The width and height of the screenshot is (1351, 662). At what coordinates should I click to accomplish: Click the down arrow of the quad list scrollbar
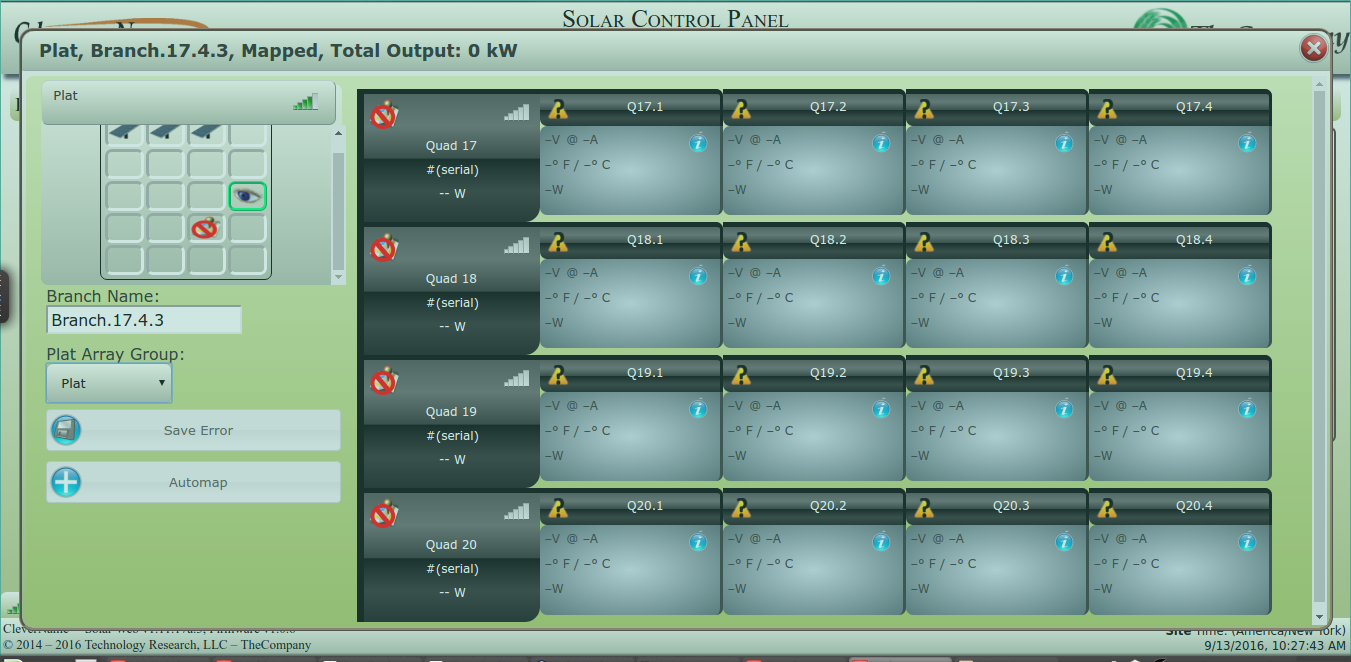click(1319, 616)
